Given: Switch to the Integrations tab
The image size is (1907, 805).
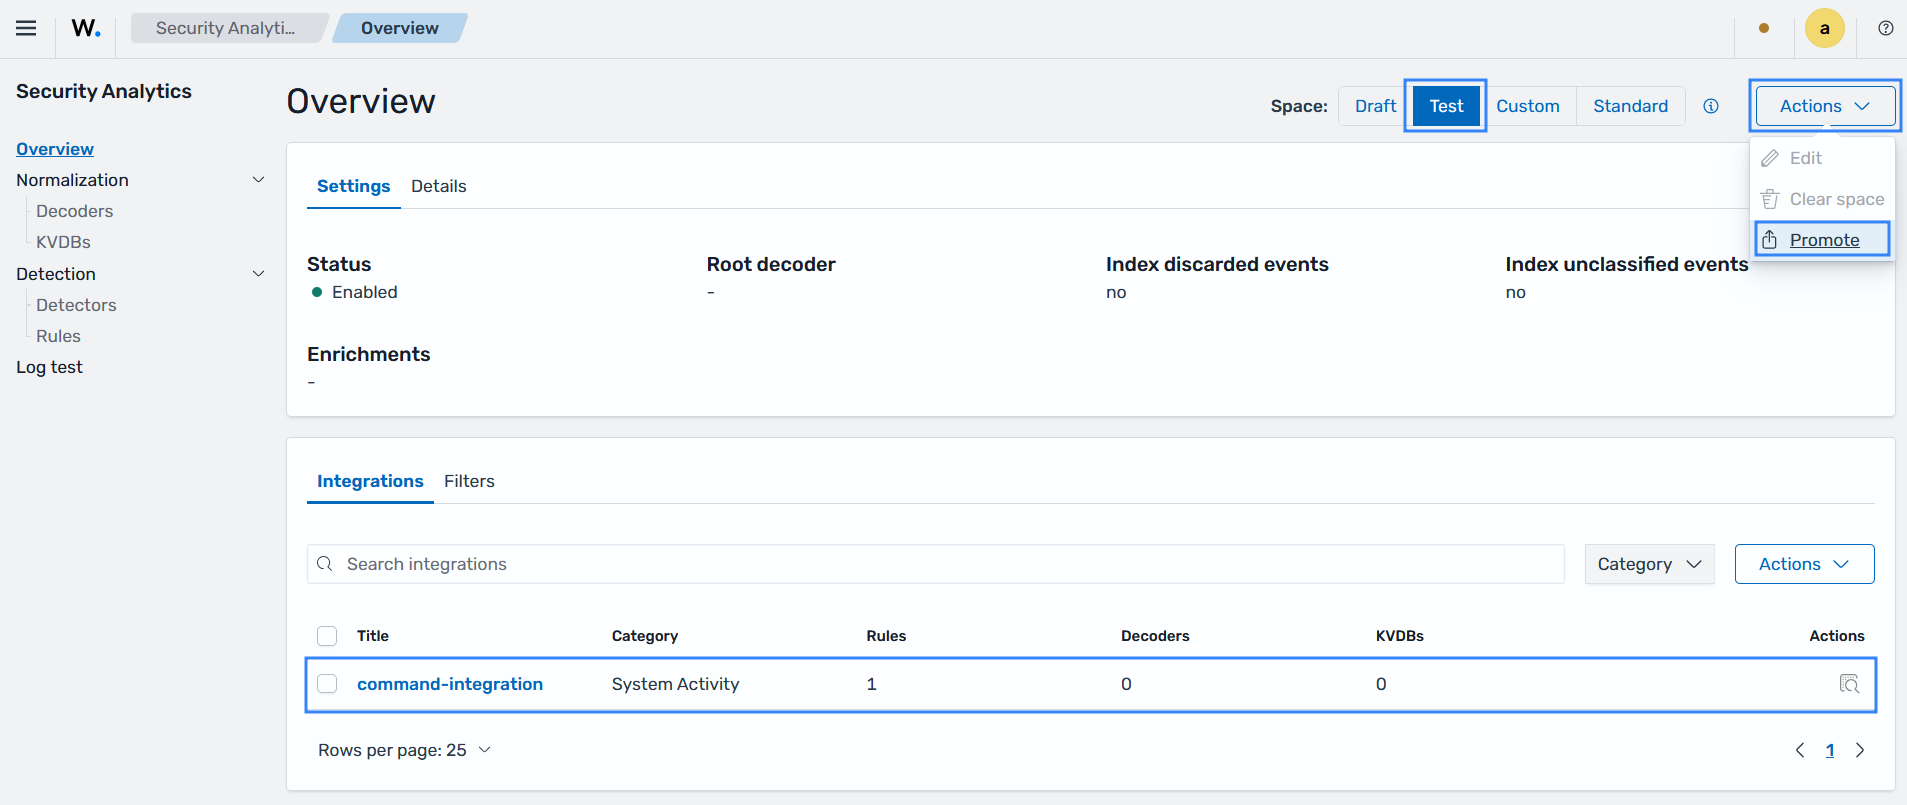Looking at the screenshot, I should (370, 481).
